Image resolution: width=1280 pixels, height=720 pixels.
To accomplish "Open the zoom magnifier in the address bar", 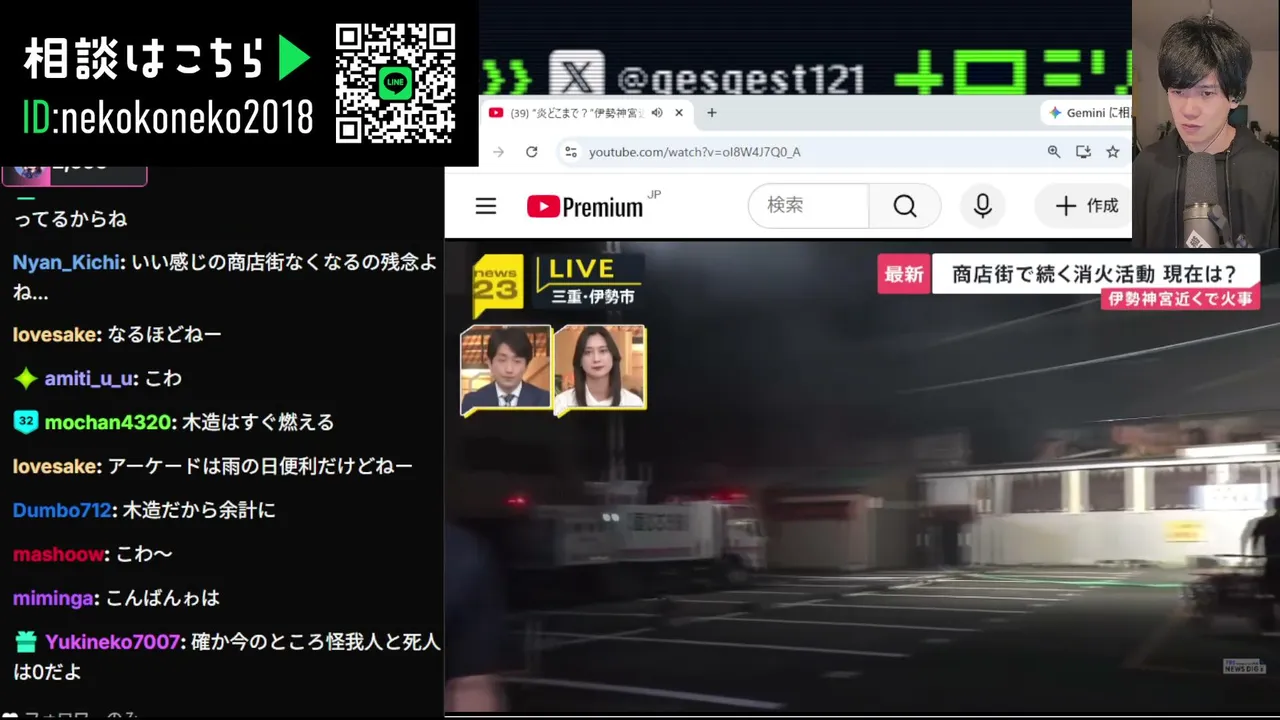I will coord(1054,152).
